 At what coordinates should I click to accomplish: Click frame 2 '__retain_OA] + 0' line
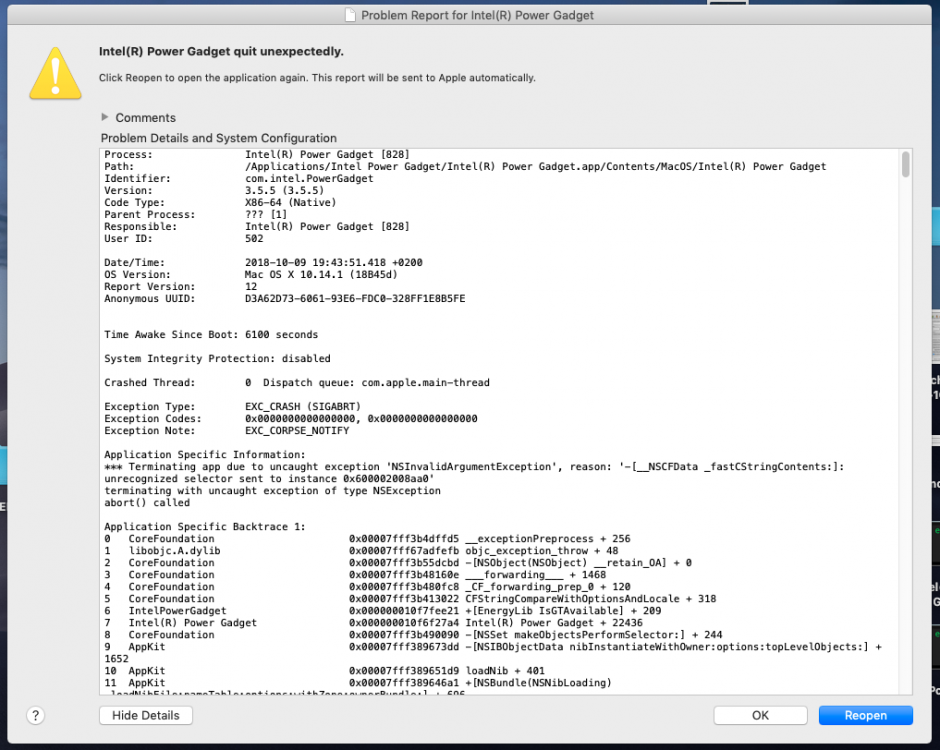398,562
